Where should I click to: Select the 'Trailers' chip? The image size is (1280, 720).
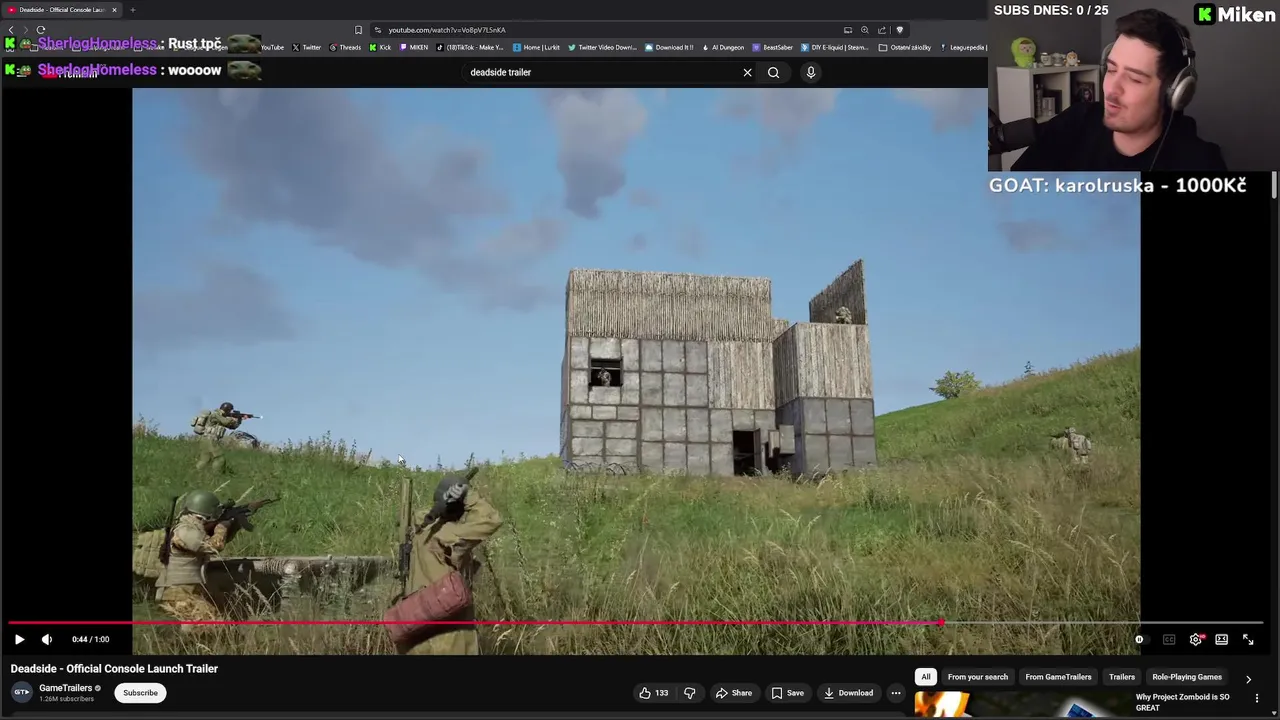point(1122,677)
